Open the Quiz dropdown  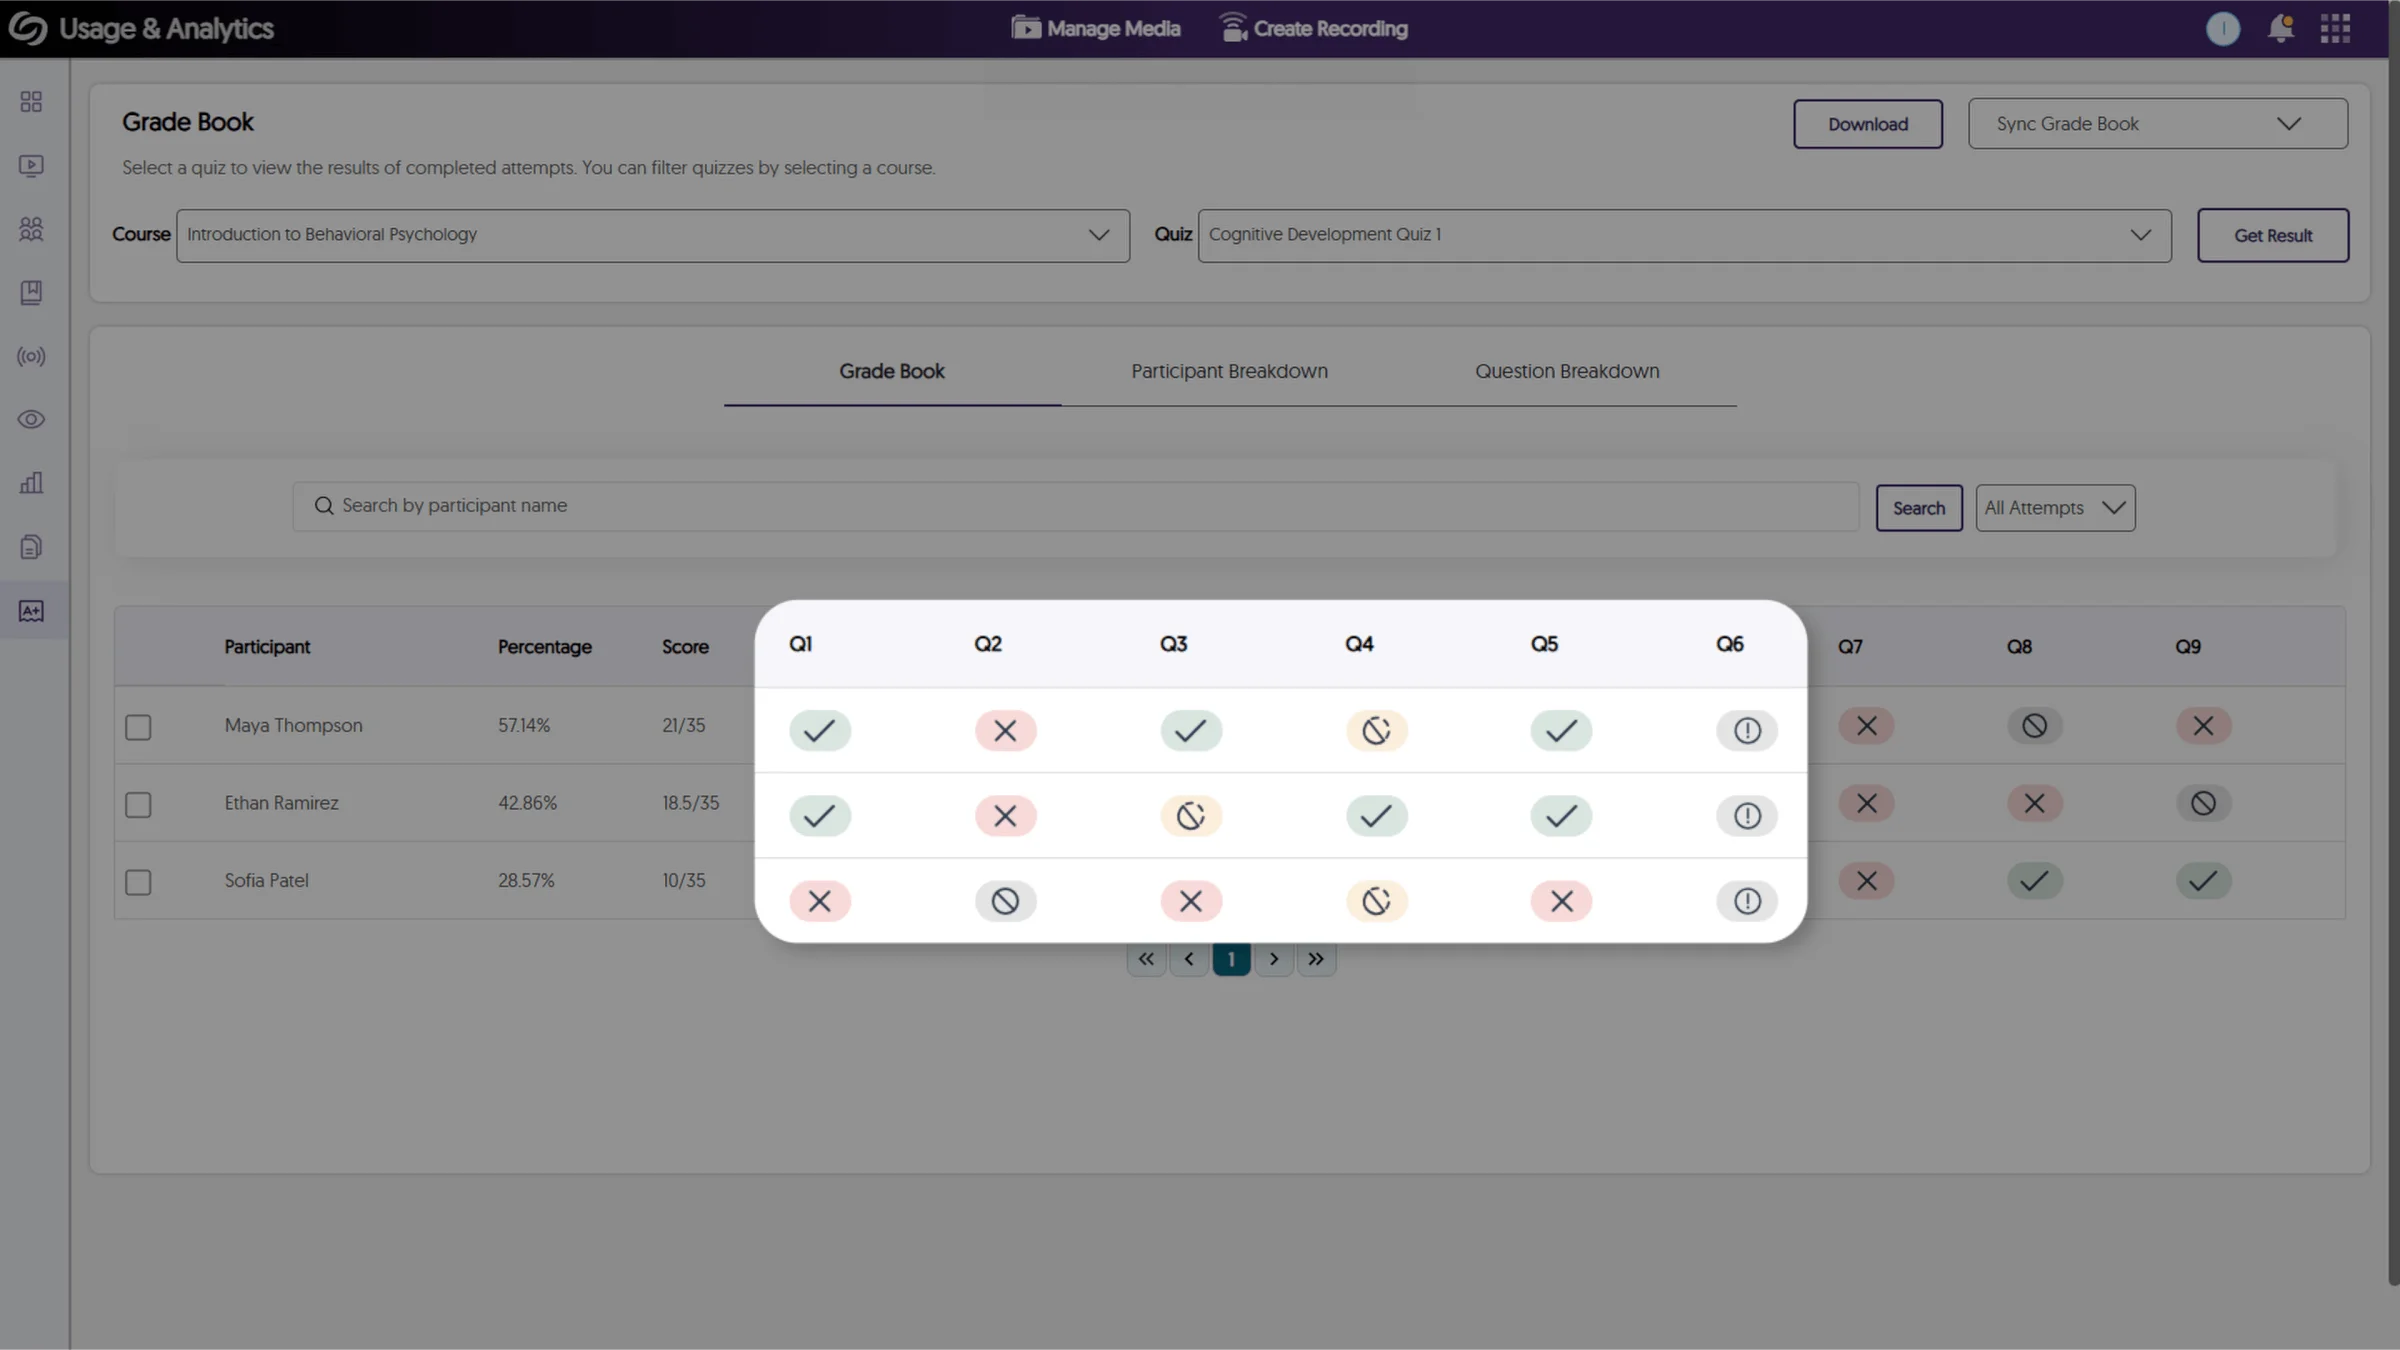pos(1684,235)
